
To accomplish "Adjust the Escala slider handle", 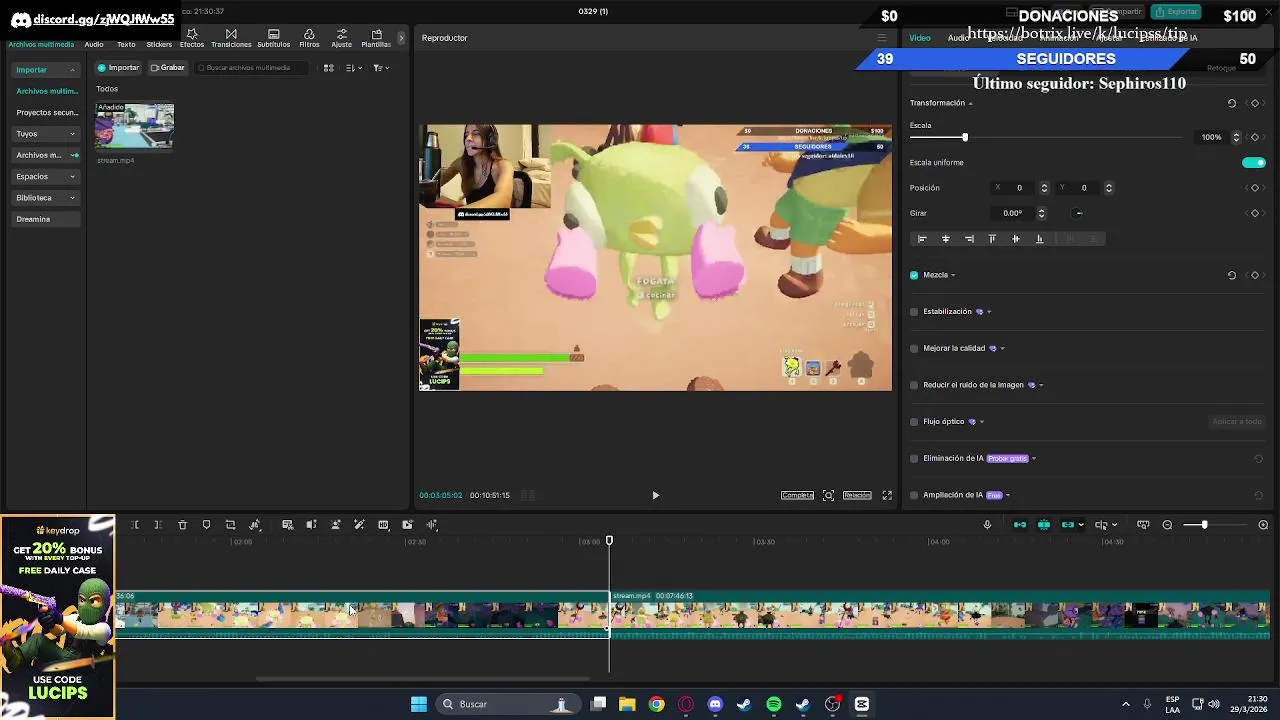I will pyautogui.click(x=965, y=137).
